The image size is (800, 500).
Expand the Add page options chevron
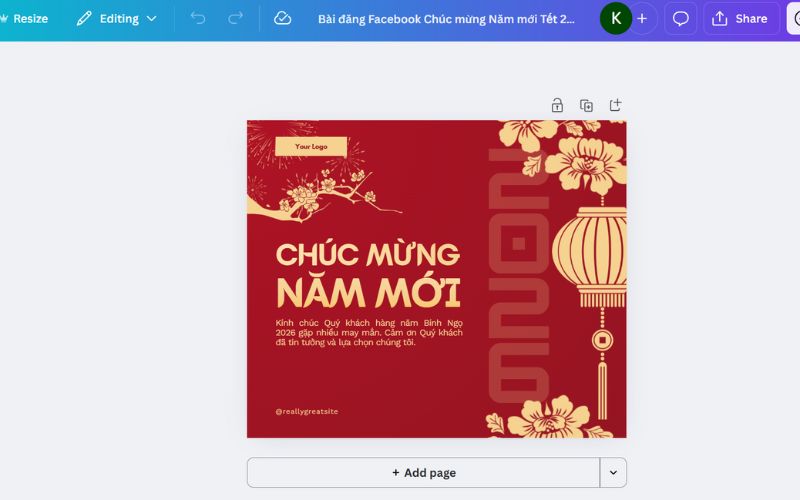(613, 472)
